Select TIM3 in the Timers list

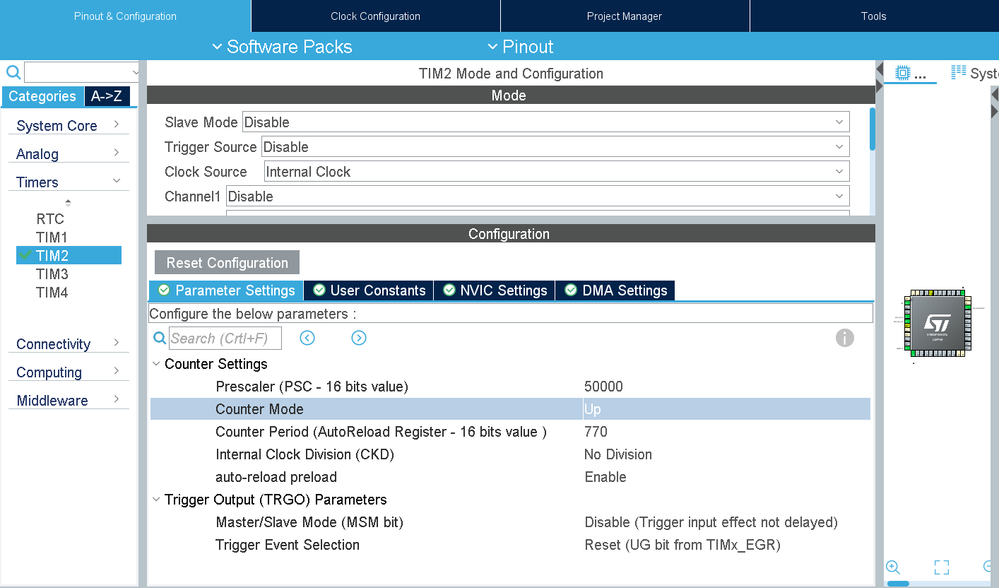[x=52, y=274]
